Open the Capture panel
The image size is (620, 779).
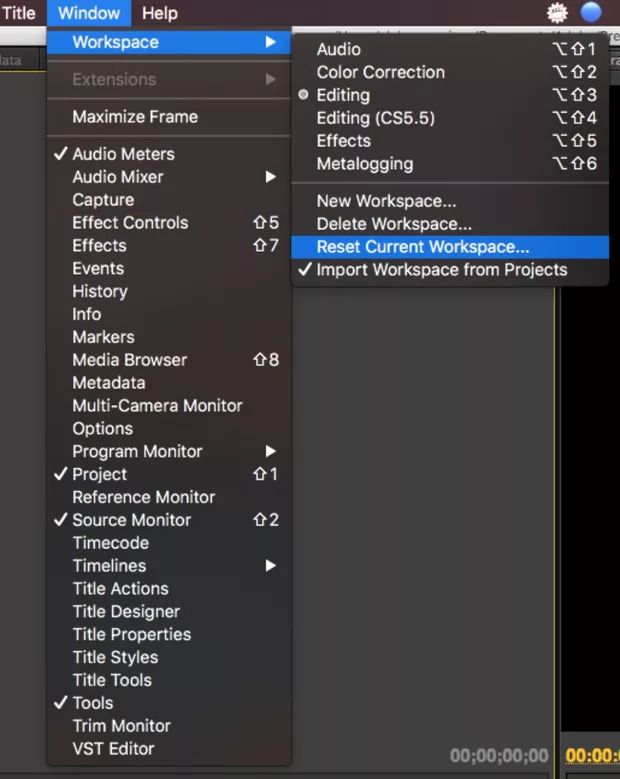click(x=169, y=200)
